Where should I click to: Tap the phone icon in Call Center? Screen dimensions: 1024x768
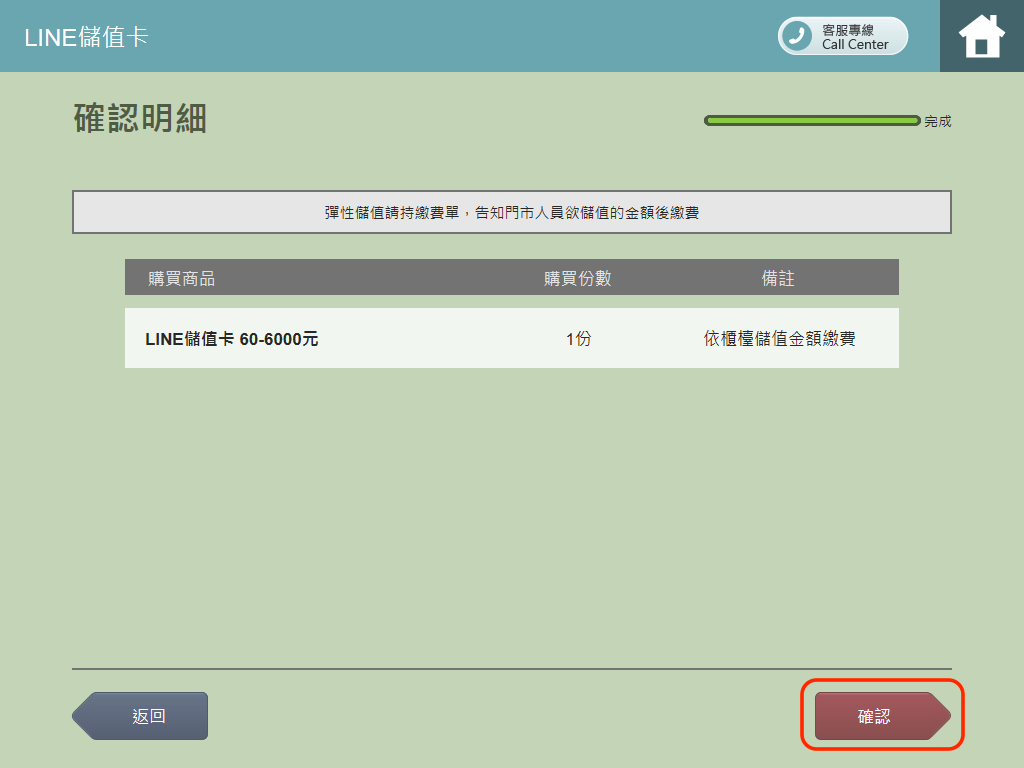click(797, 36)
